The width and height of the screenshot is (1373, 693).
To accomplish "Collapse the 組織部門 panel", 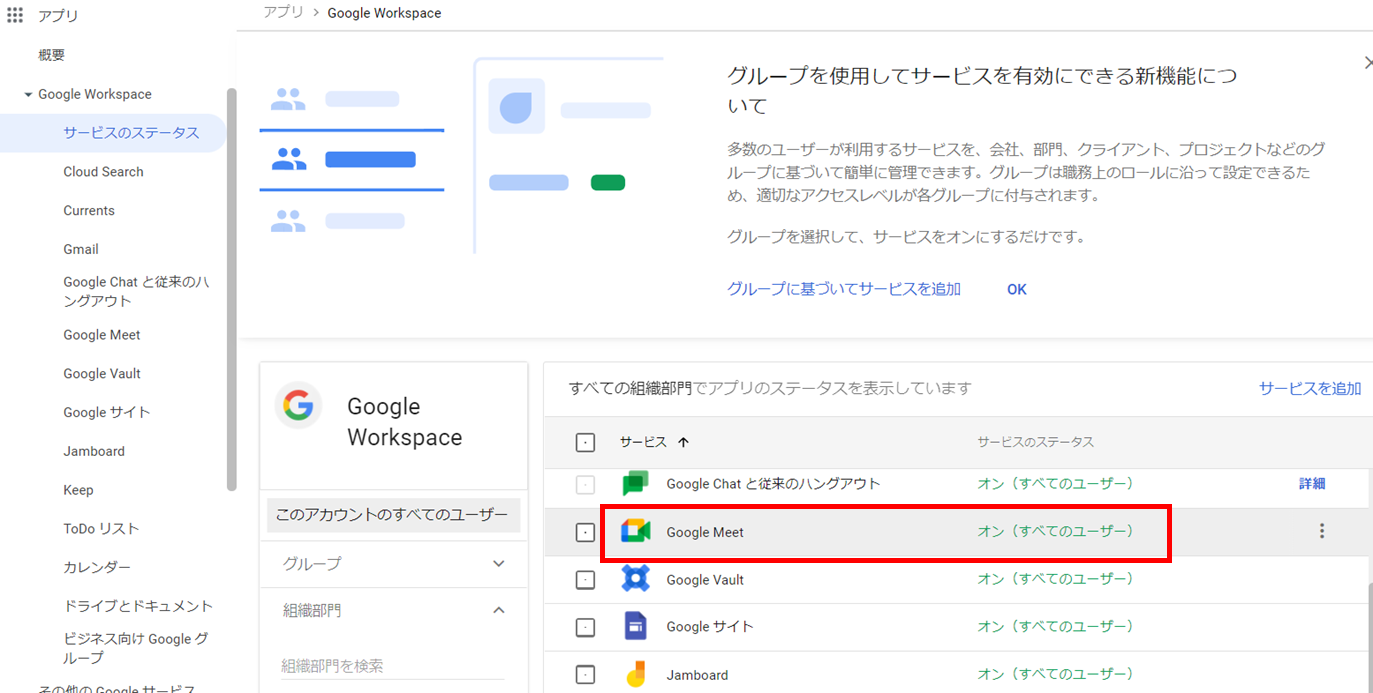I will click(499, 610).
